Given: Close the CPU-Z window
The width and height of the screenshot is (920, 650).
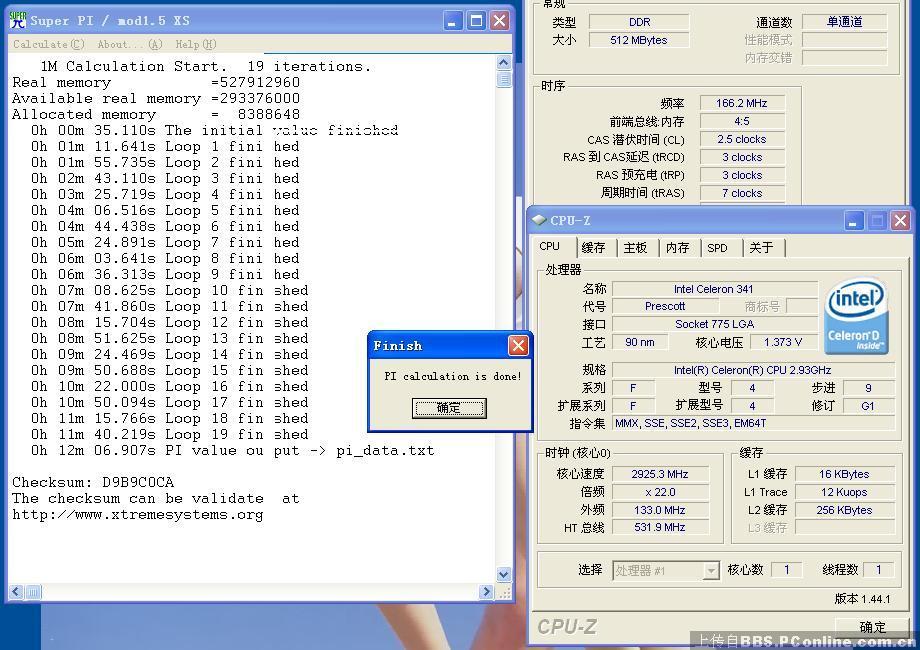Looking at the screenshot, I should 900,221.
